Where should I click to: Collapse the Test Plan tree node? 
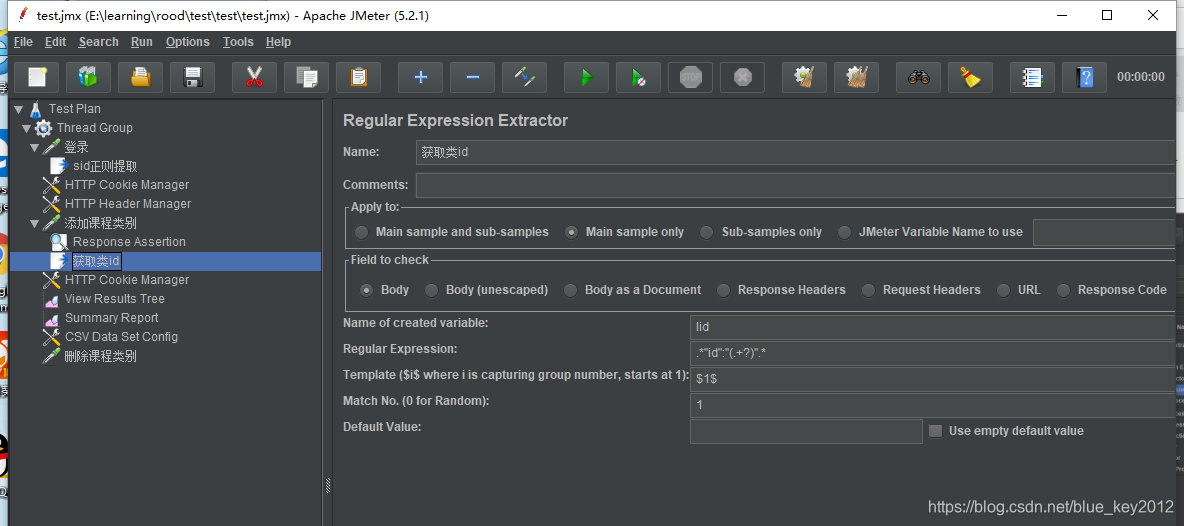tap(19, 109)
